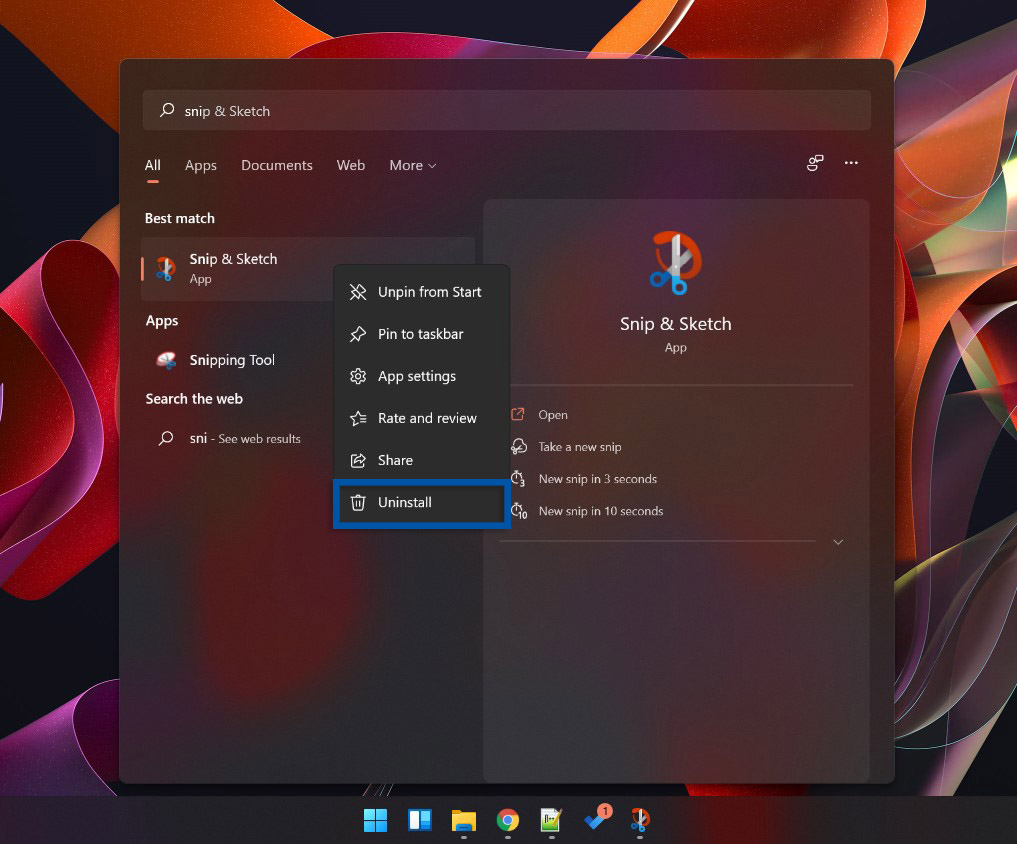Select the Apps search filter tab

pyautogui.click(x=200, y=165)
